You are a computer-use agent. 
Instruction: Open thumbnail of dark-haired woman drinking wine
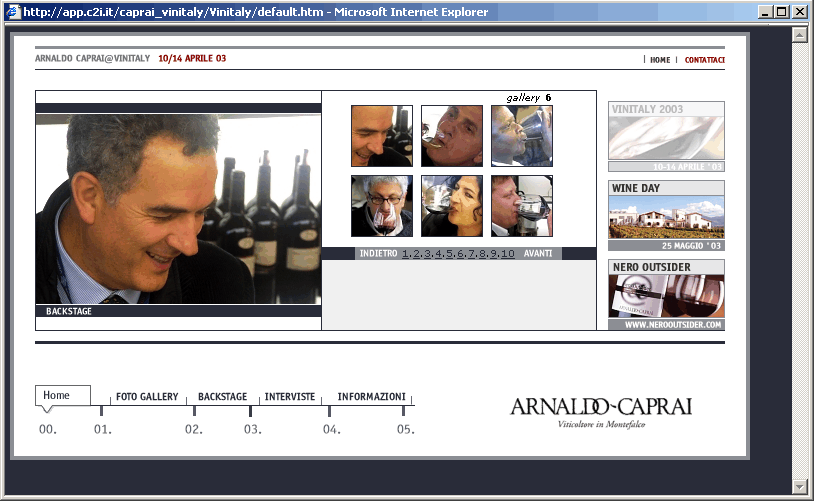[452, 206]
